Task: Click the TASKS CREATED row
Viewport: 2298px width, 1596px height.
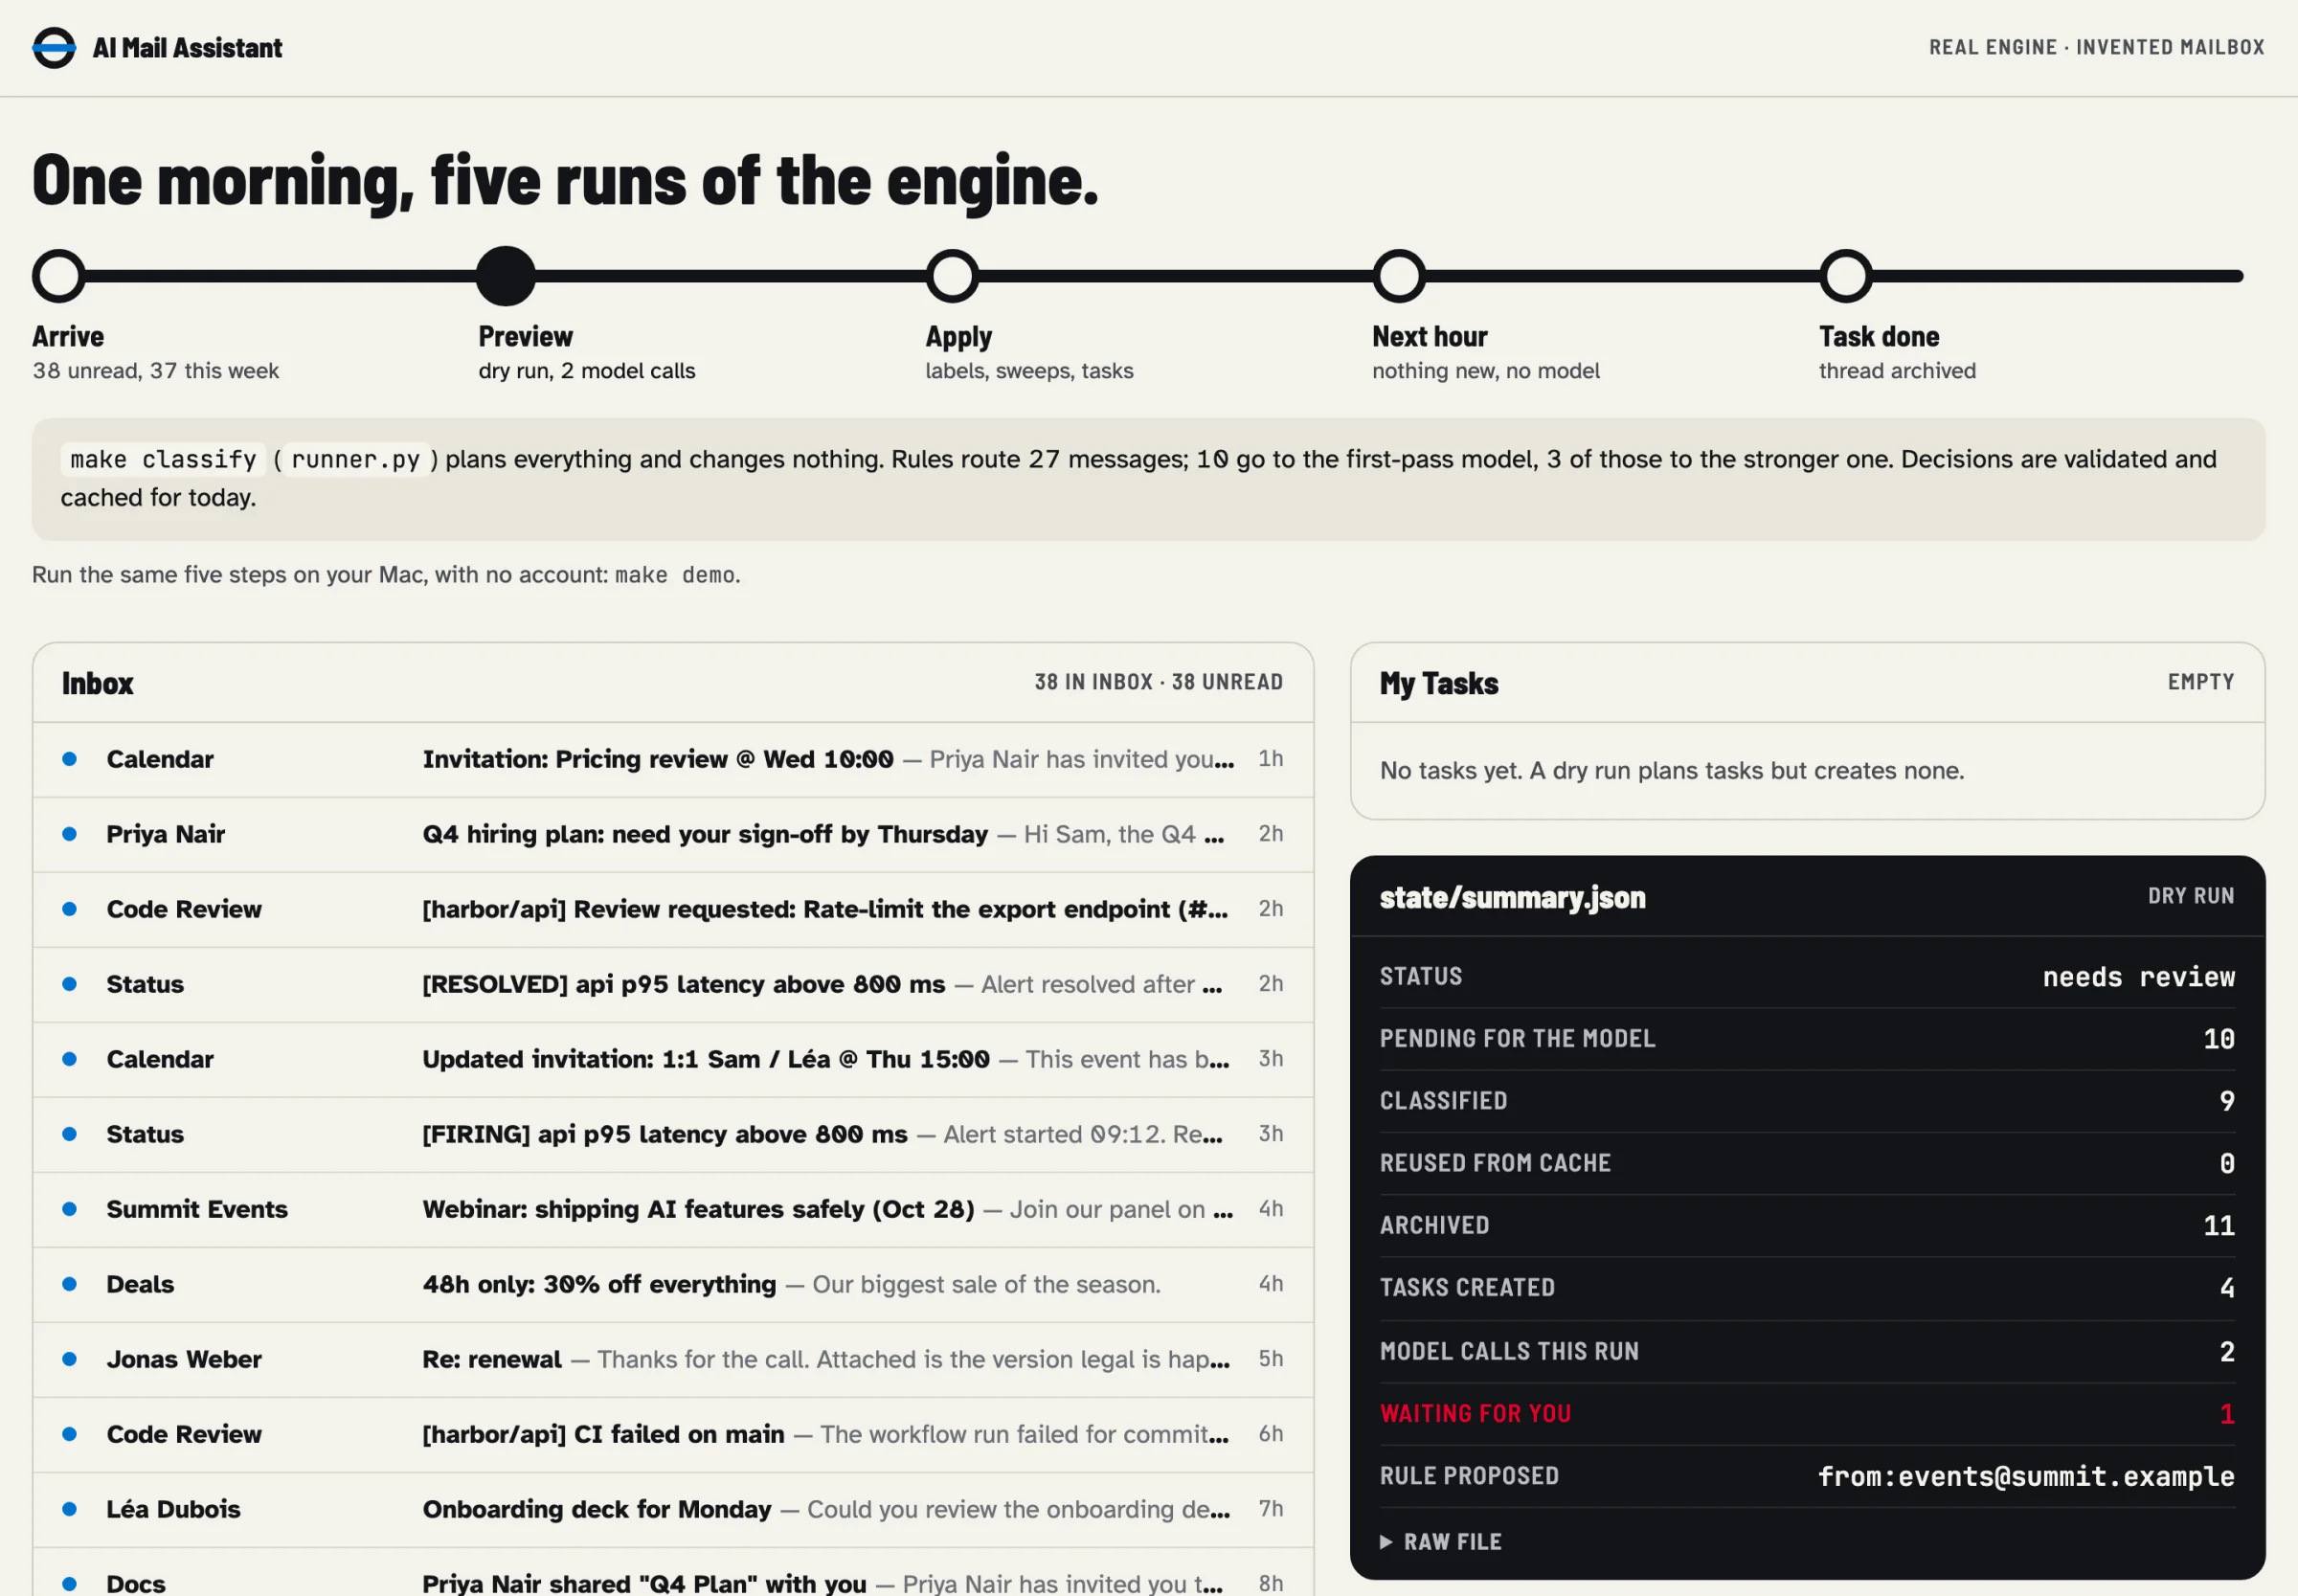Action: [x=1807, y=1288]
